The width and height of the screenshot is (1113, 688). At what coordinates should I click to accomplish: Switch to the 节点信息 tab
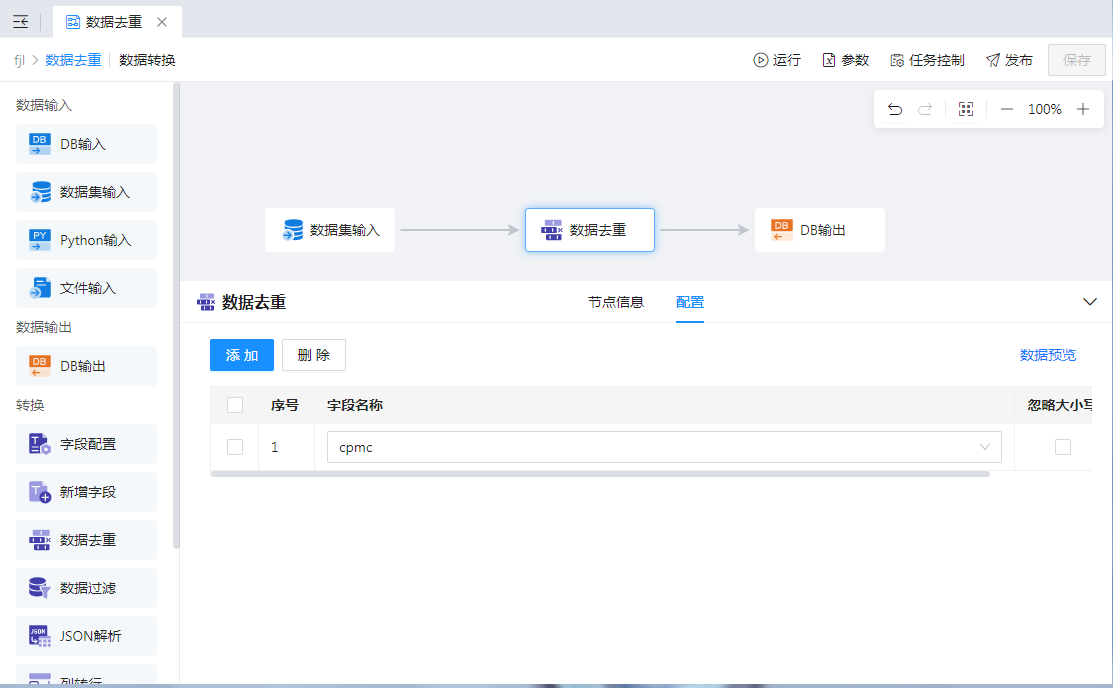(616, 302)
